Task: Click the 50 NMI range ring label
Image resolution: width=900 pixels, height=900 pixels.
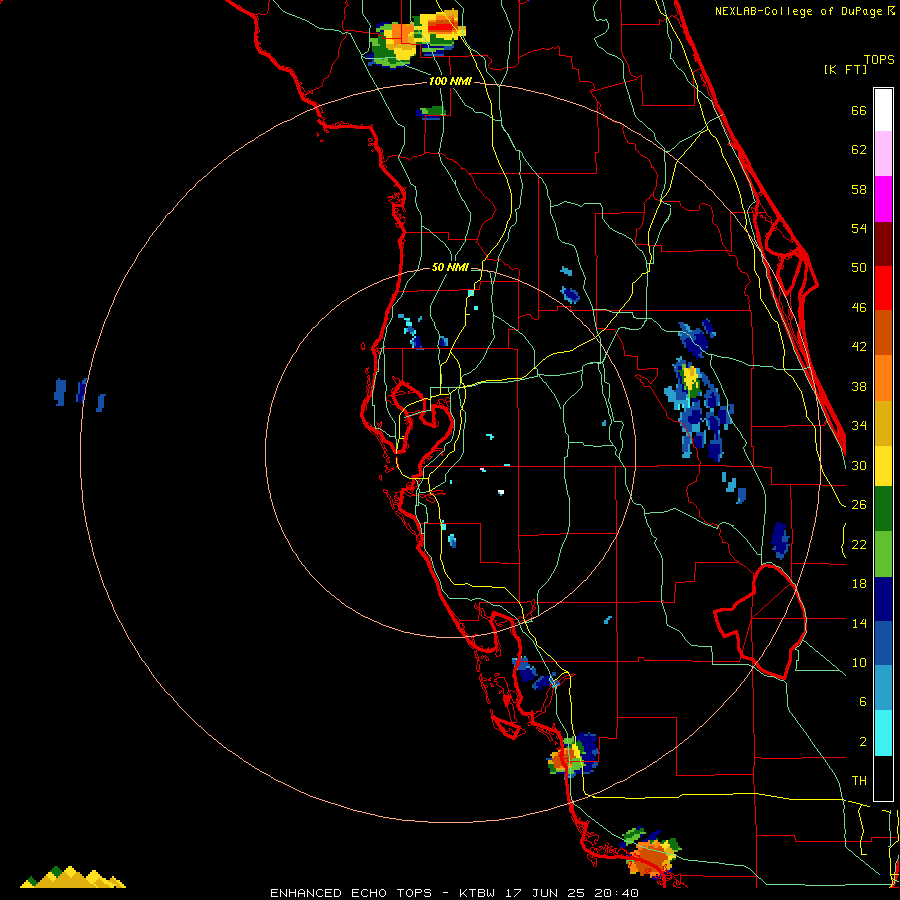Action: click(x=450, y=267)
